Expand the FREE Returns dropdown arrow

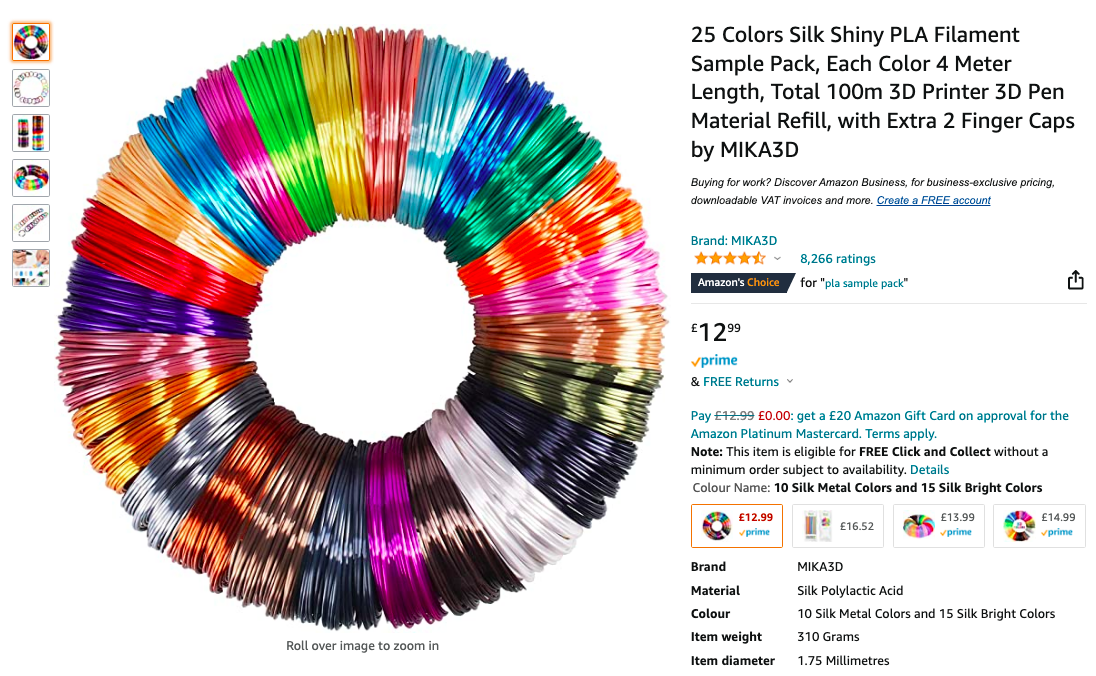pyautogui.click(x=790, y=382)
